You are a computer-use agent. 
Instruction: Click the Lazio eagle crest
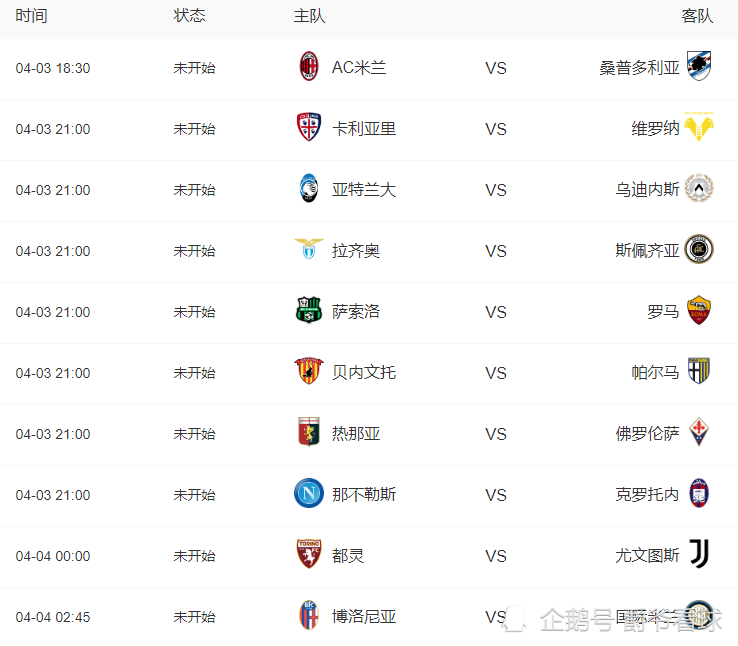coord(309,250)
